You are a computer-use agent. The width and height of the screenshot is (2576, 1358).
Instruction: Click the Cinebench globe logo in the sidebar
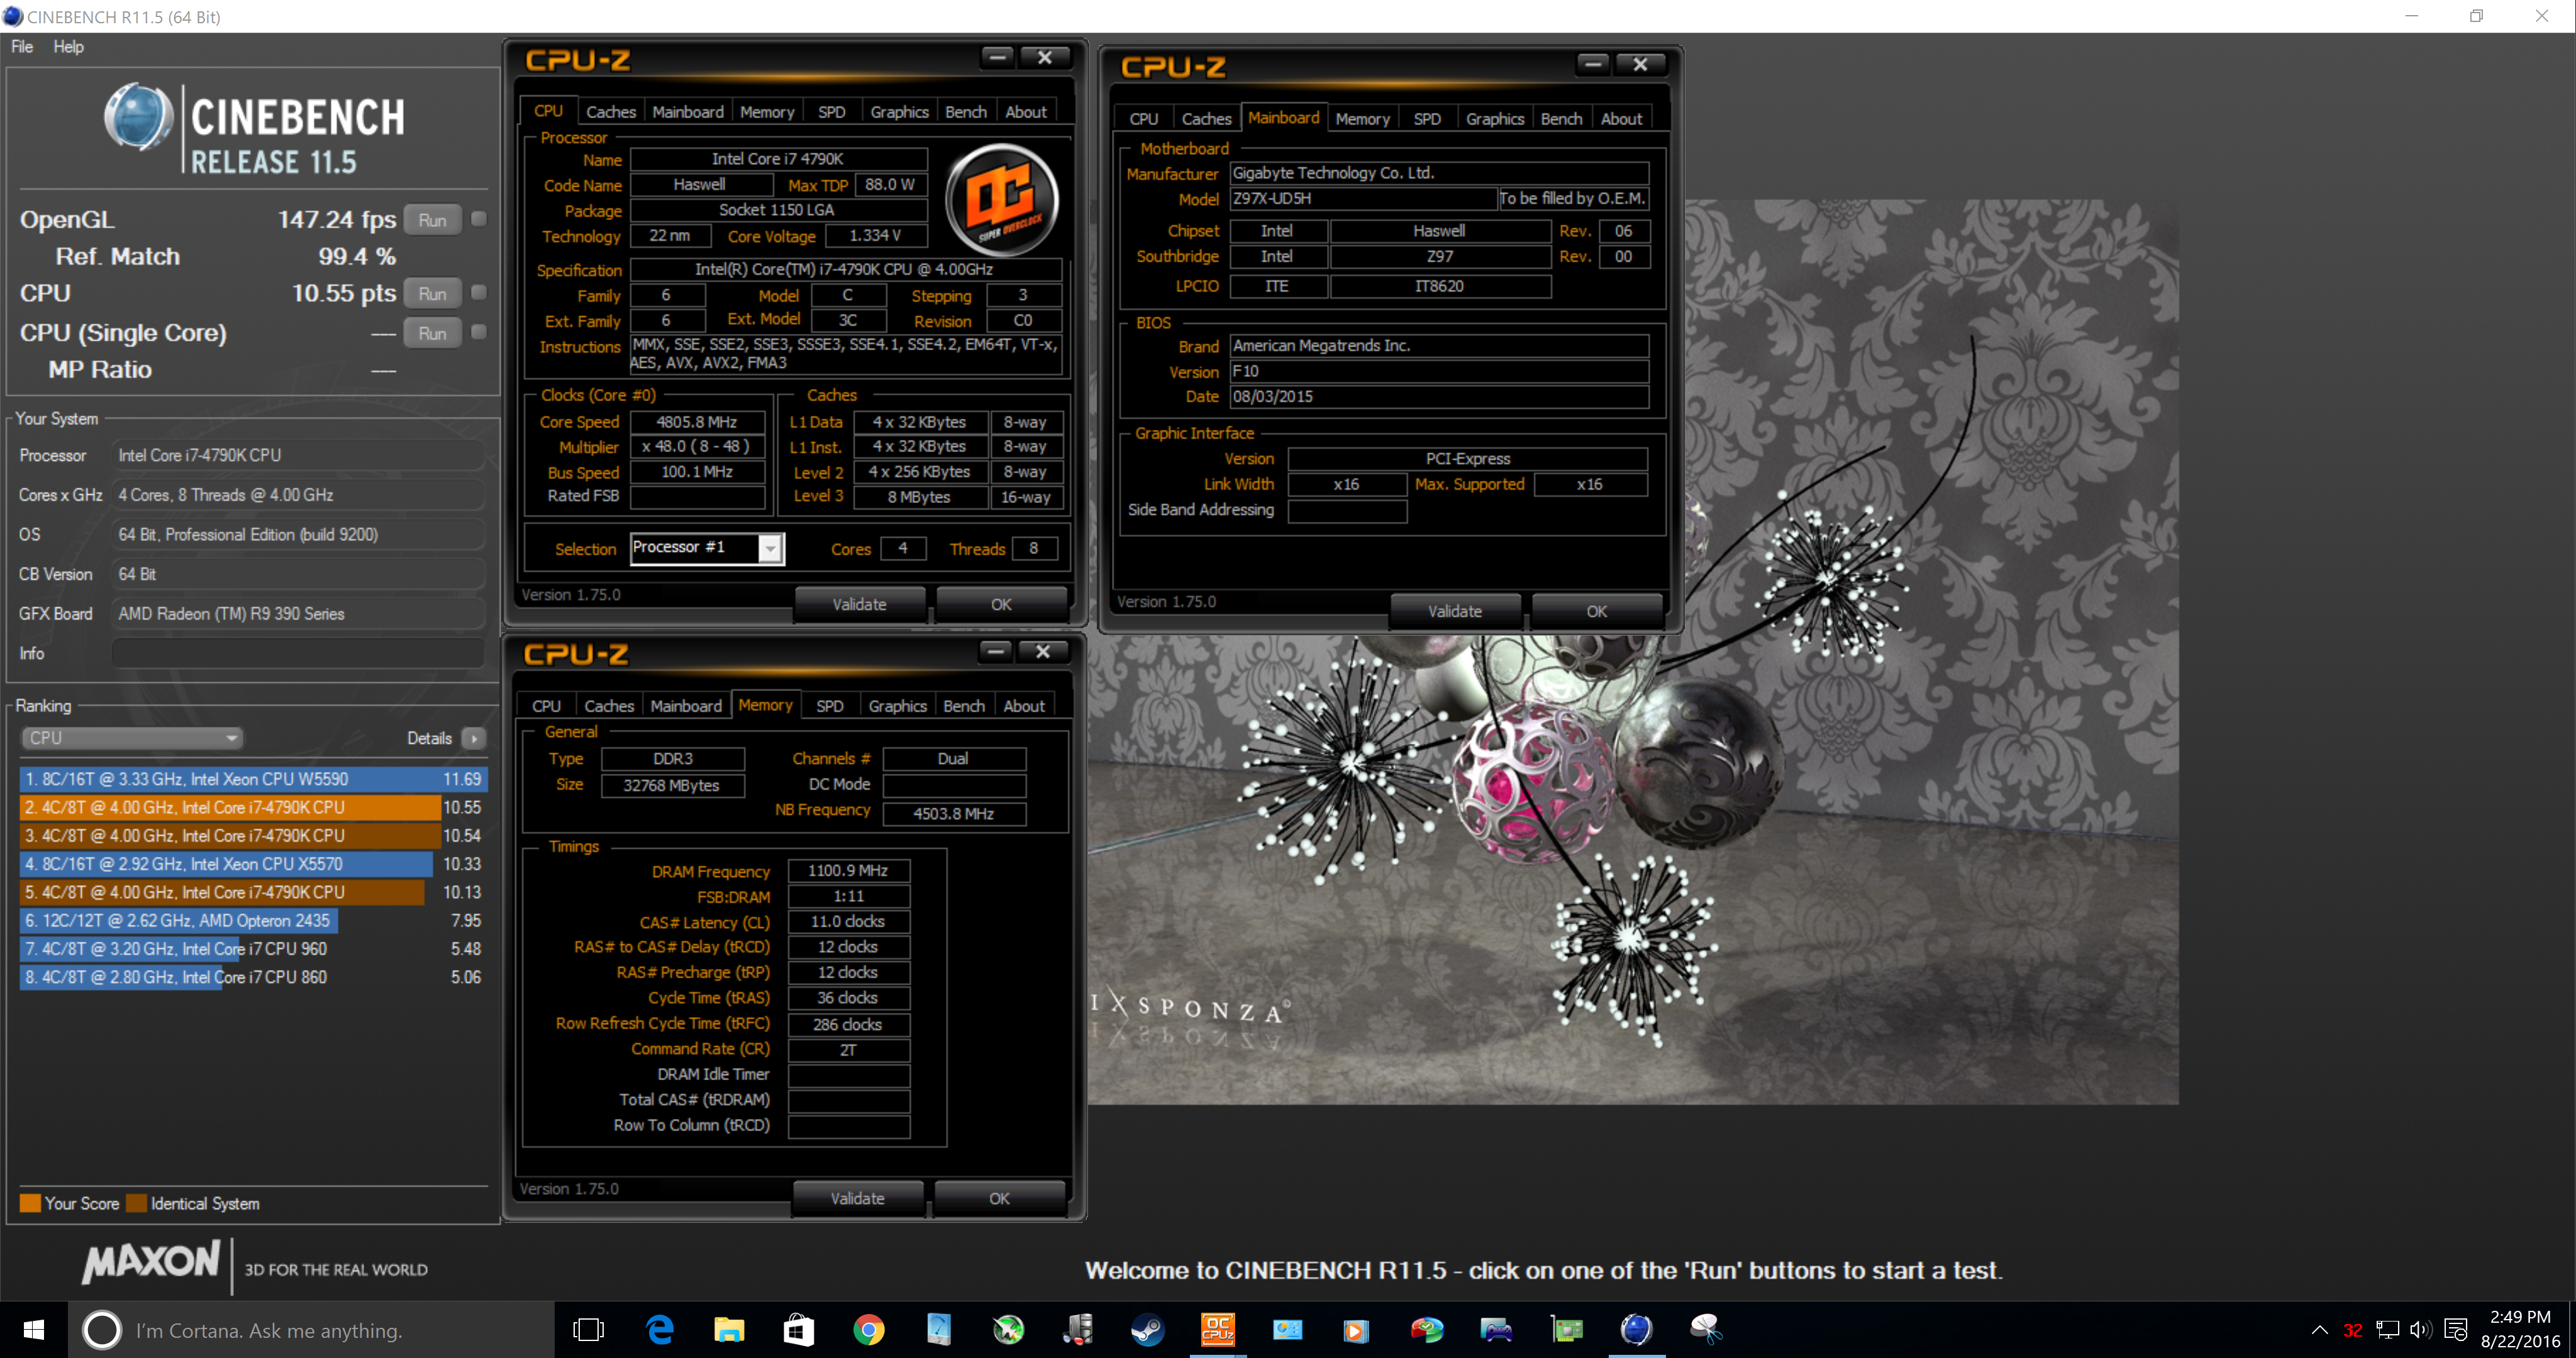click(138, 117)
